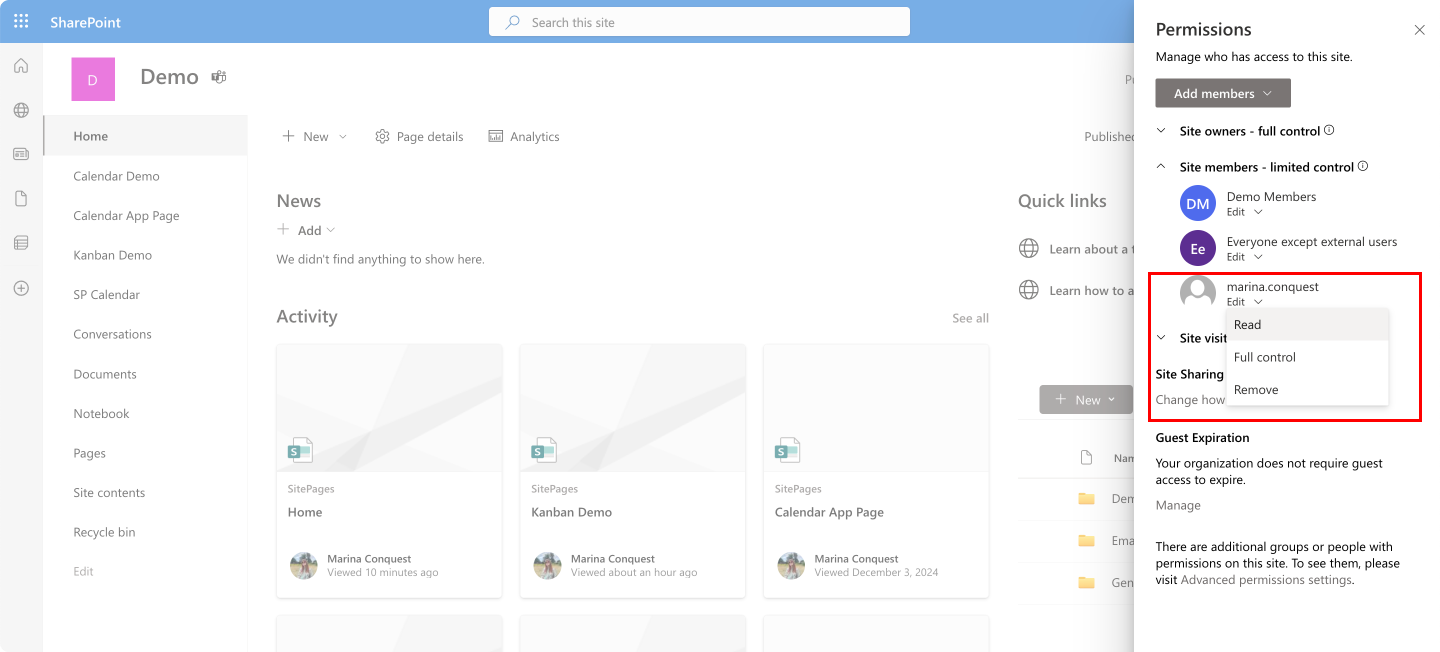
Task: Click the SitePages icon on Home card
Action: point(300,450)
